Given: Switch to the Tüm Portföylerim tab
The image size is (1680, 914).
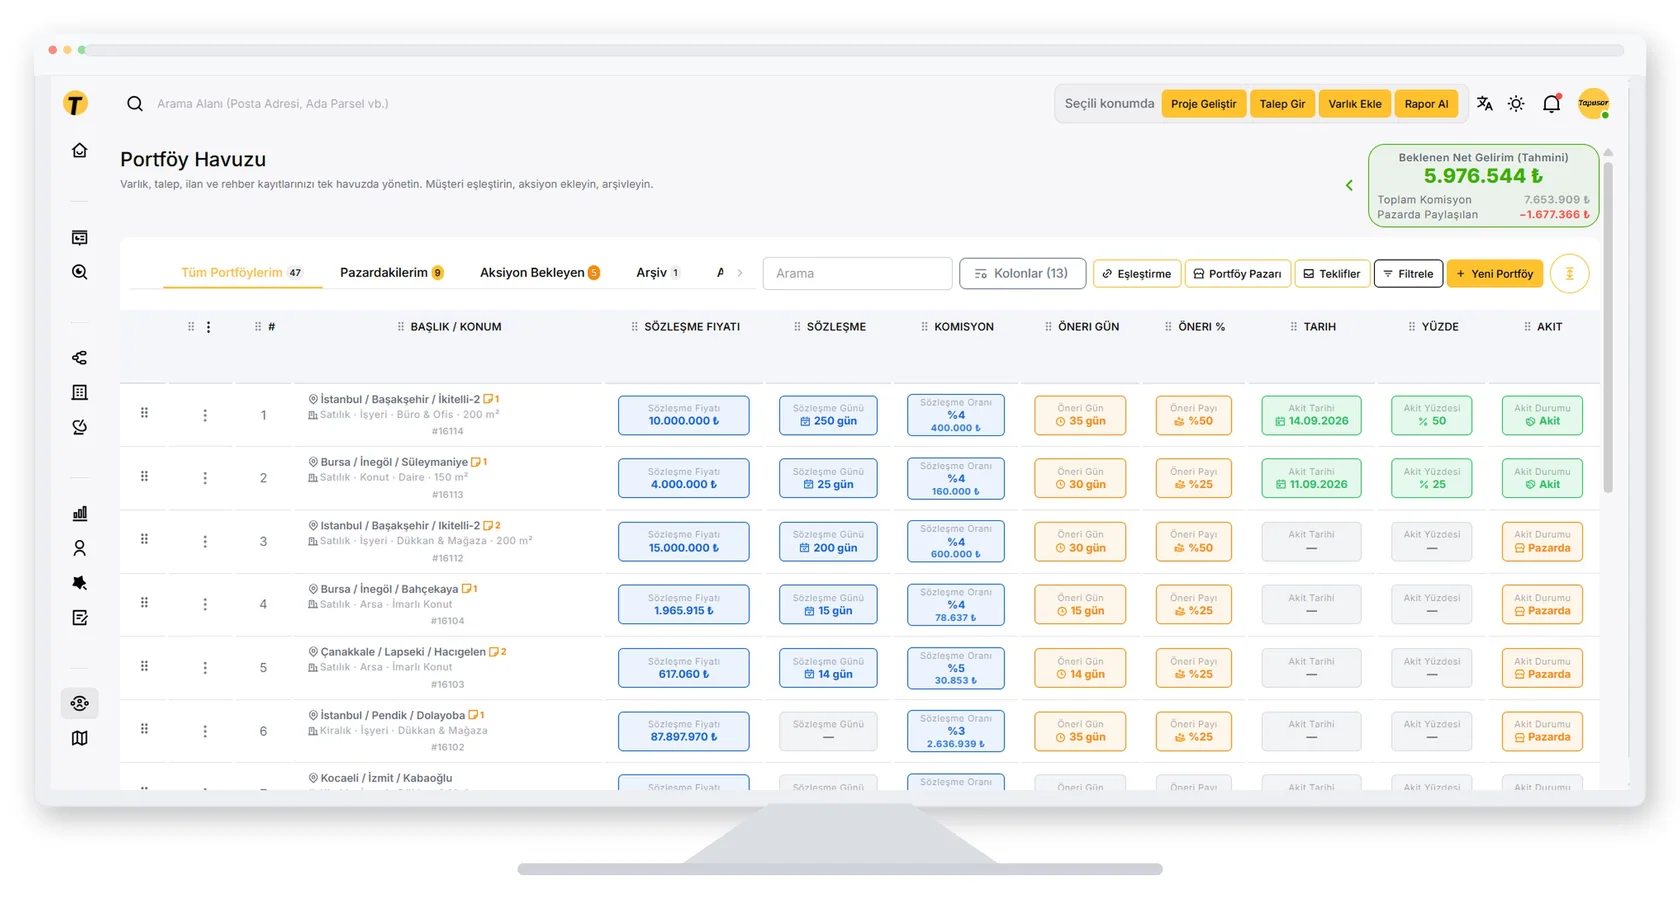Looking at the screenshot, I should 241,273.
